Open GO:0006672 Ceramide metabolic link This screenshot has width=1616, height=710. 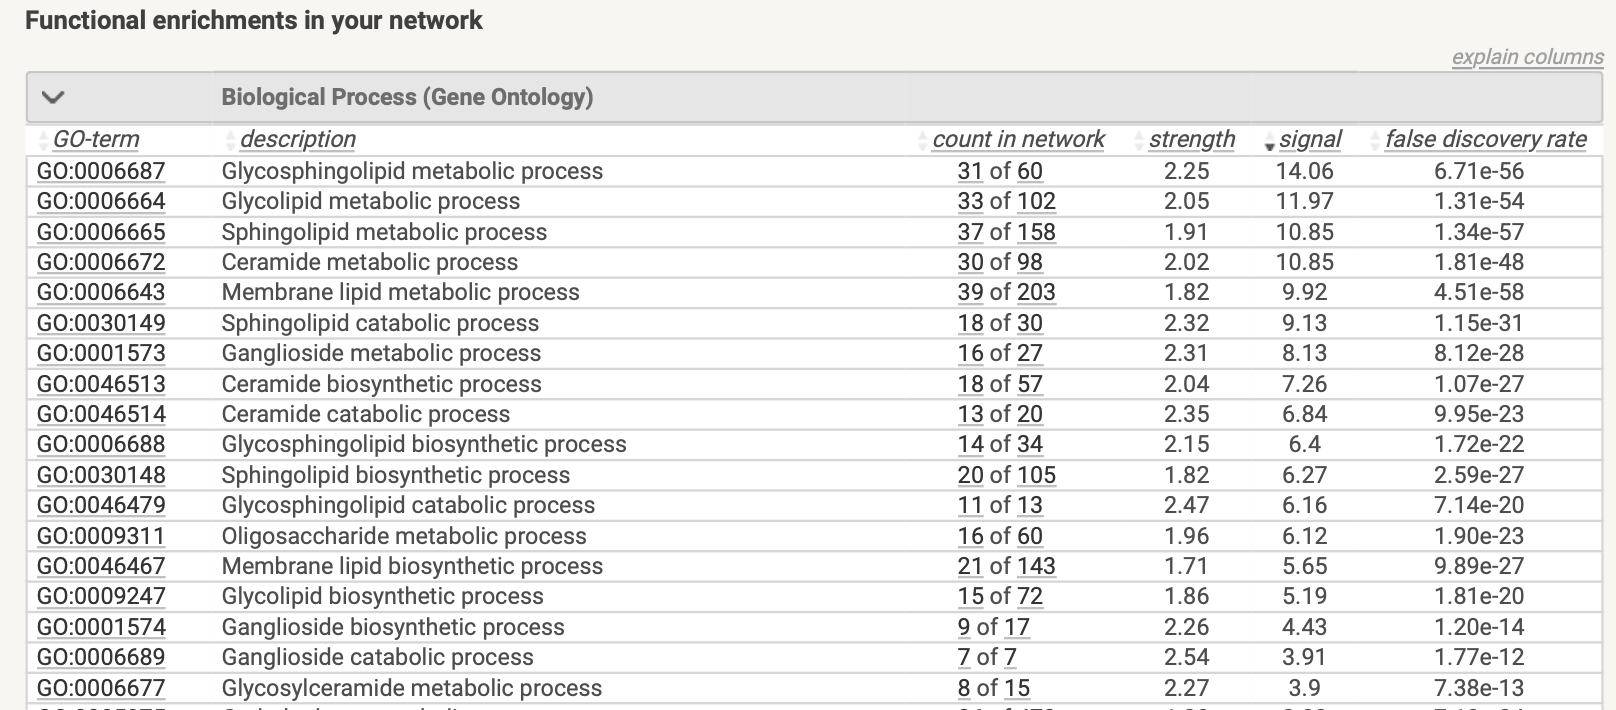point(101,262)
